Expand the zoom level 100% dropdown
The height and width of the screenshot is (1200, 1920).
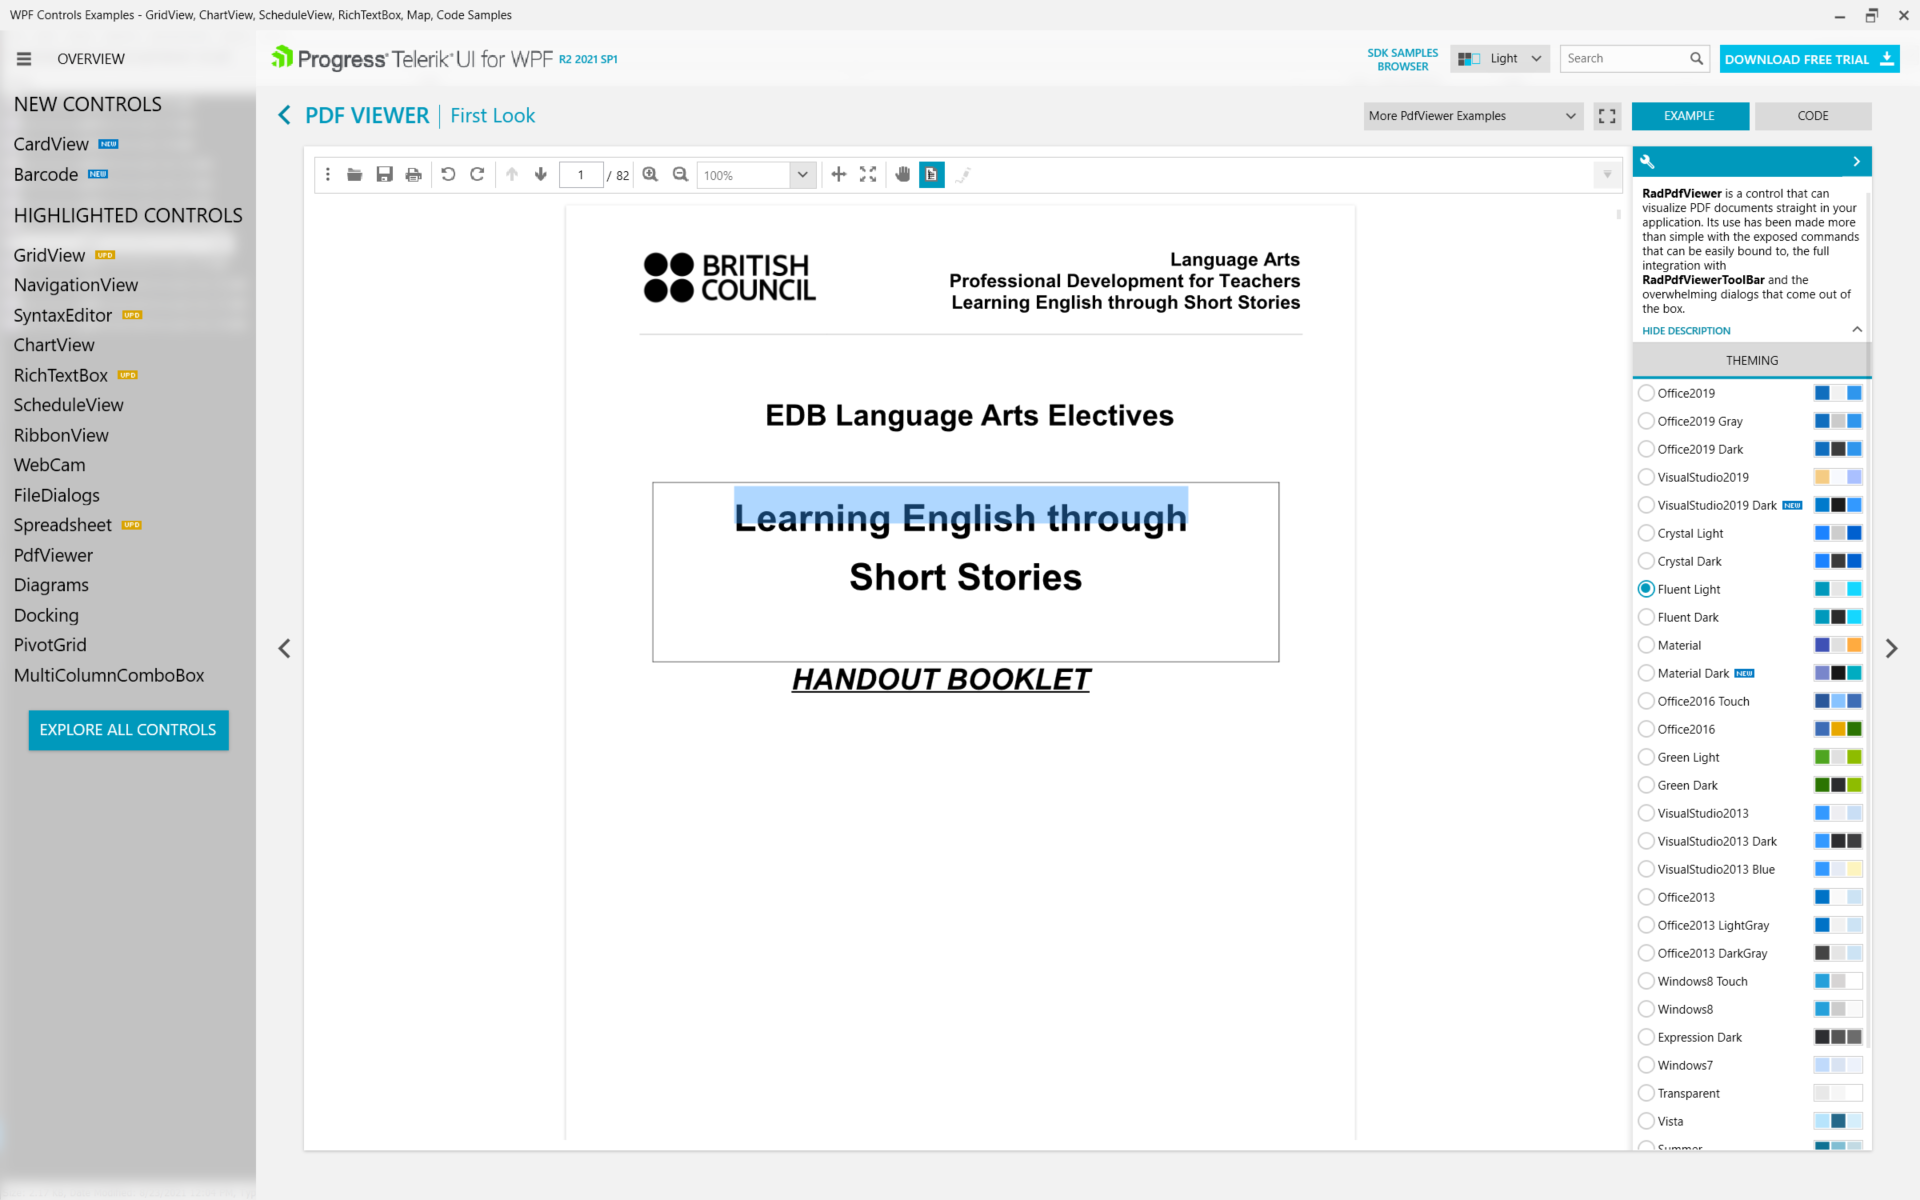click(x=802, y=175)
